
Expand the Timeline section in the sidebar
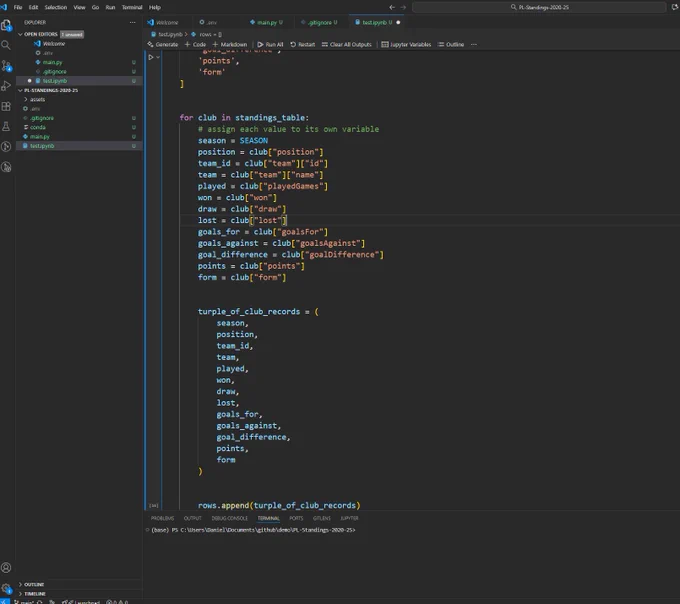[35, 594]
